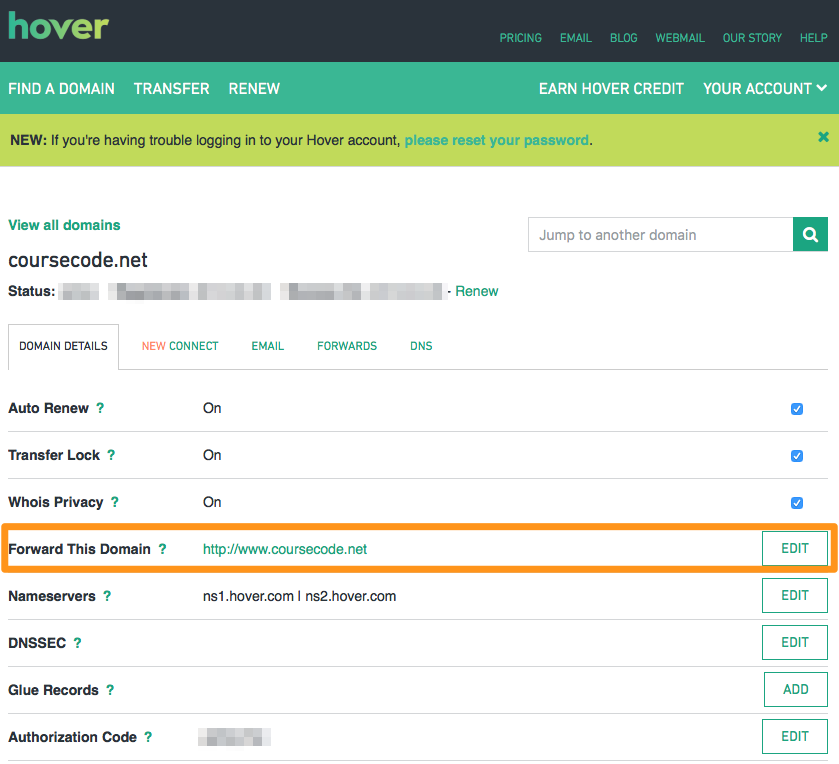Edit the Nameservers setting
Viewport: 839px width, 764px height.
coord(795,595)
